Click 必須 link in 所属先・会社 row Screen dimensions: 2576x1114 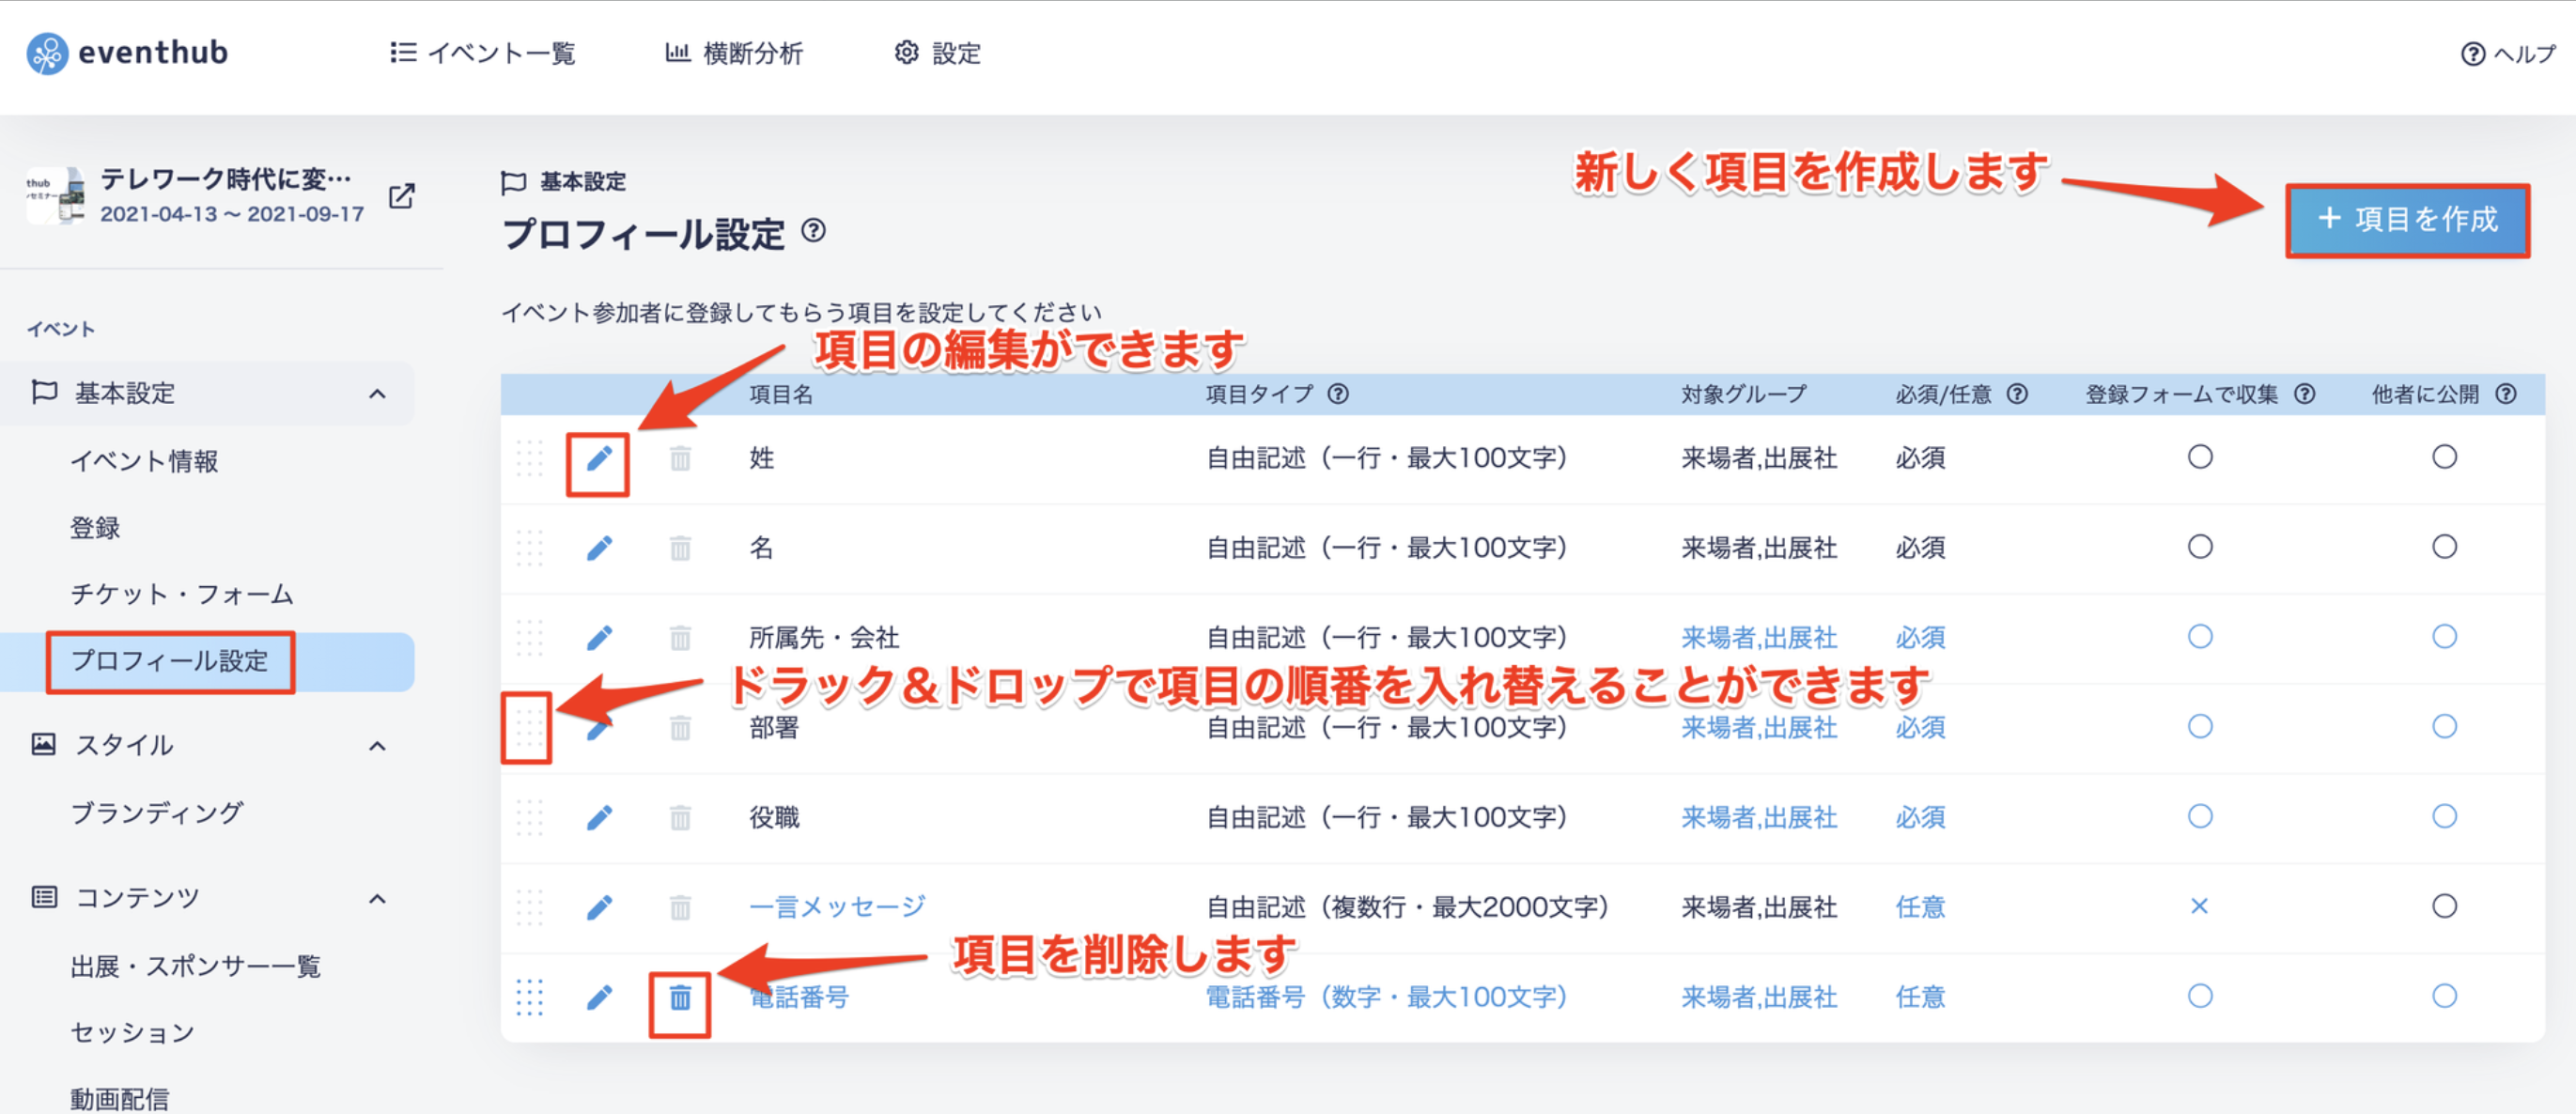[1921, 638]
